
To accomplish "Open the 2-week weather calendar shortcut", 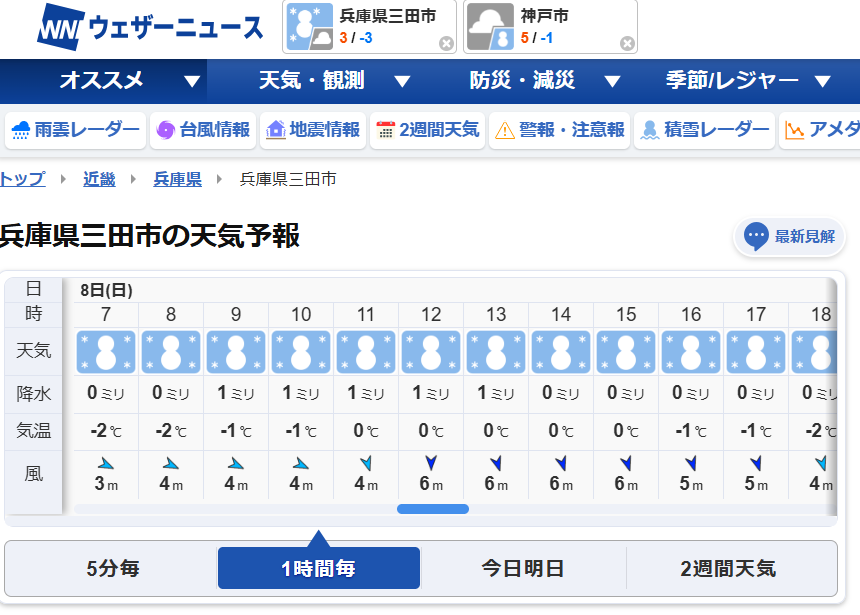I will [x=427, y=130].
